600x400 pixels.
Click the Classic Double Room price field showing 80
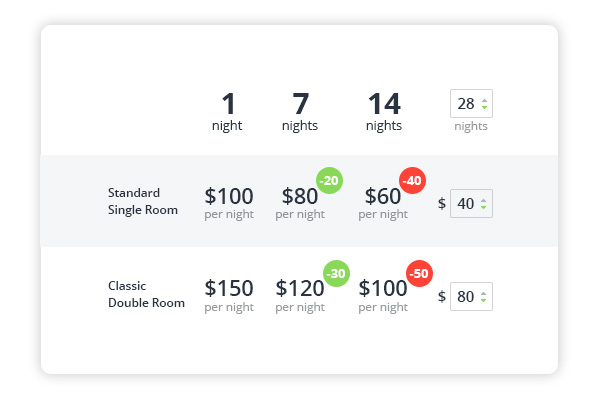pos(465,297)
